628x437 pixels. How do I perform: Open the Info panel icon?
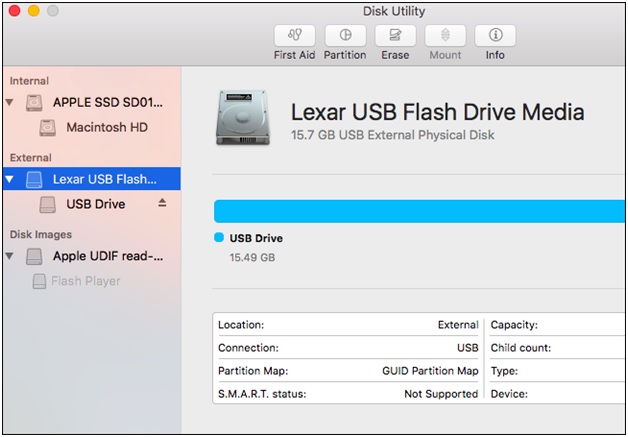(x=495, y=35)
